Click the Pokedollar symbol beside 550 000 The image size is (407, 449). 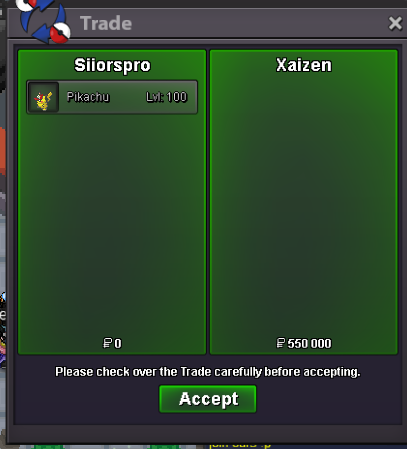281,343
